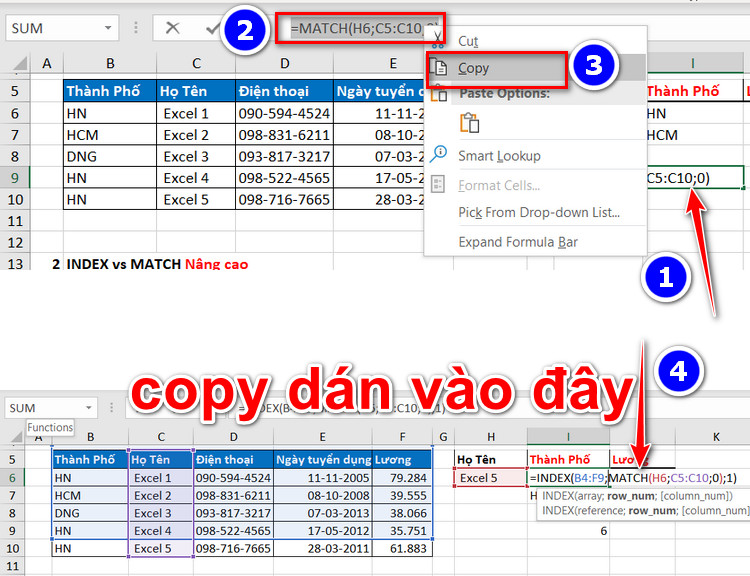The image size is (750, 576).
Task: Click cell '098-831-6211' in top table
Action: (284, 135)
